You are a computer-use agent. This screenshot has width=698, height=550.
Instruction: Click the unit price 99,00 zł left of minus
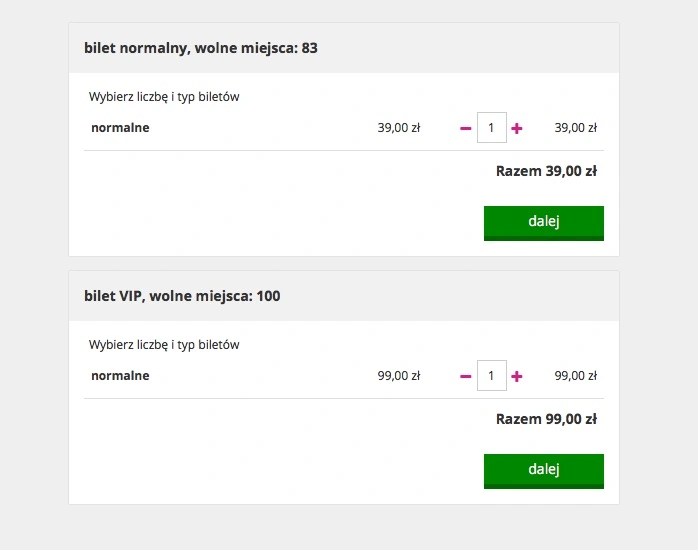coord(399,376)
